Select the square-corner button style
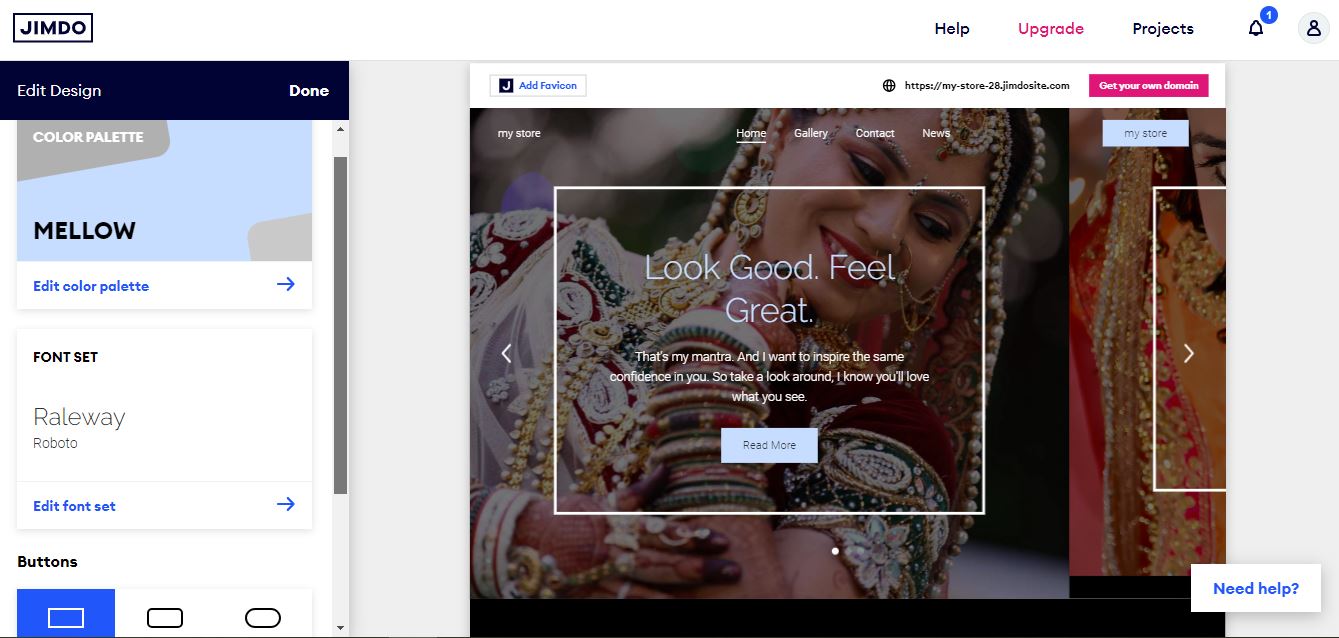1339x638 pixels. pos(66,616)
